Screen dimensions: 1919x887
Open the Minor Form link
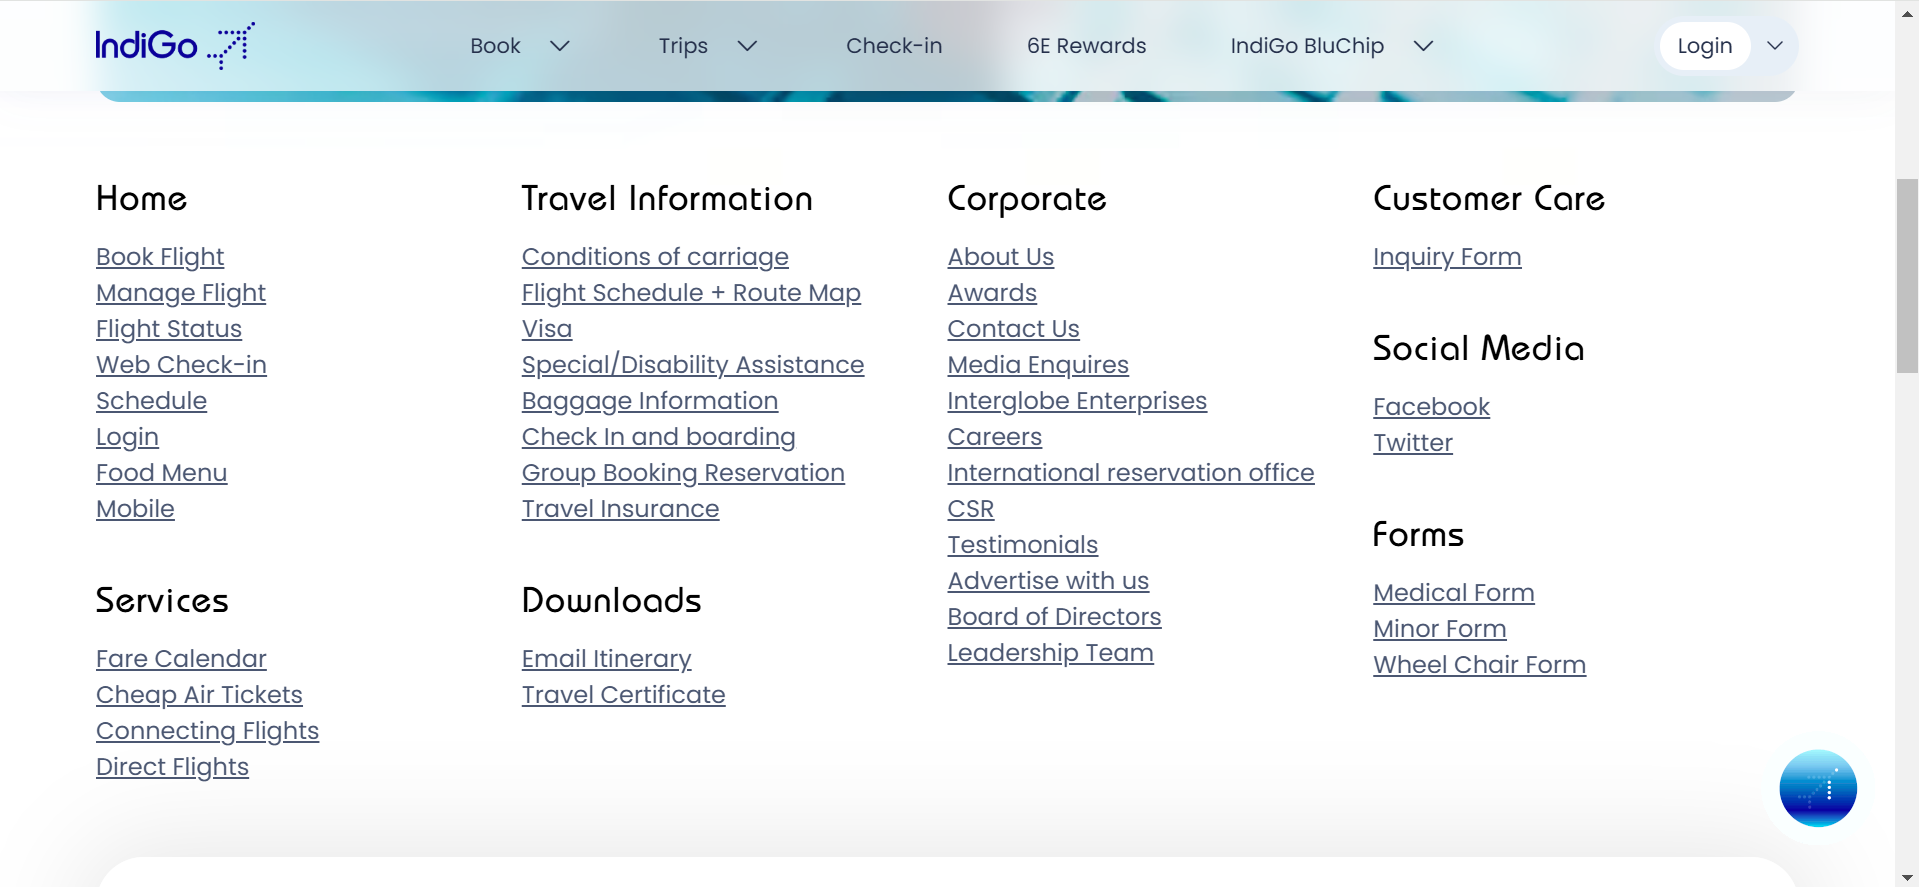[x=1439, y=629]
